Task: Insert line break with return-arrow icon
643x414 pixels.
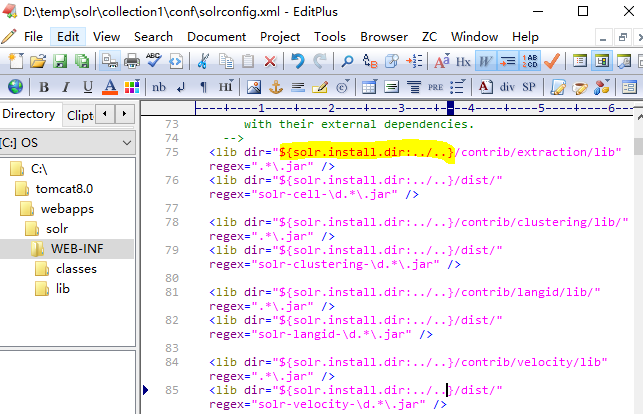Action: pyautogui.click(x=181, y=87)
